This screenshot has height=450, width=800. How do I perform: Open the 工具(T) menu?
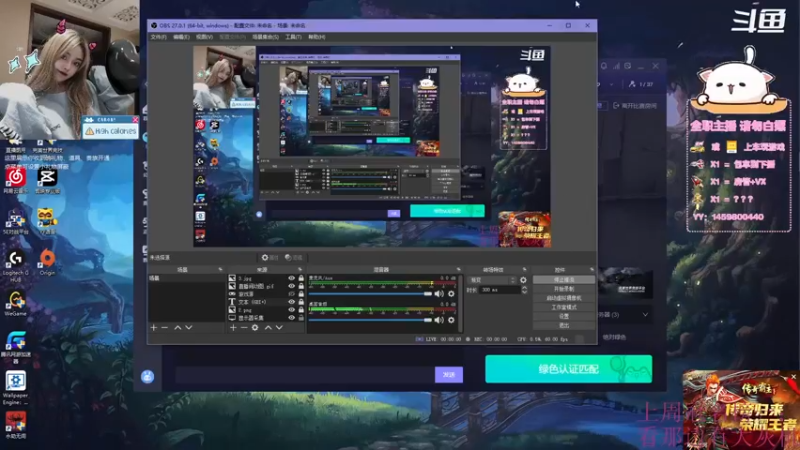(x=293, y=37)
